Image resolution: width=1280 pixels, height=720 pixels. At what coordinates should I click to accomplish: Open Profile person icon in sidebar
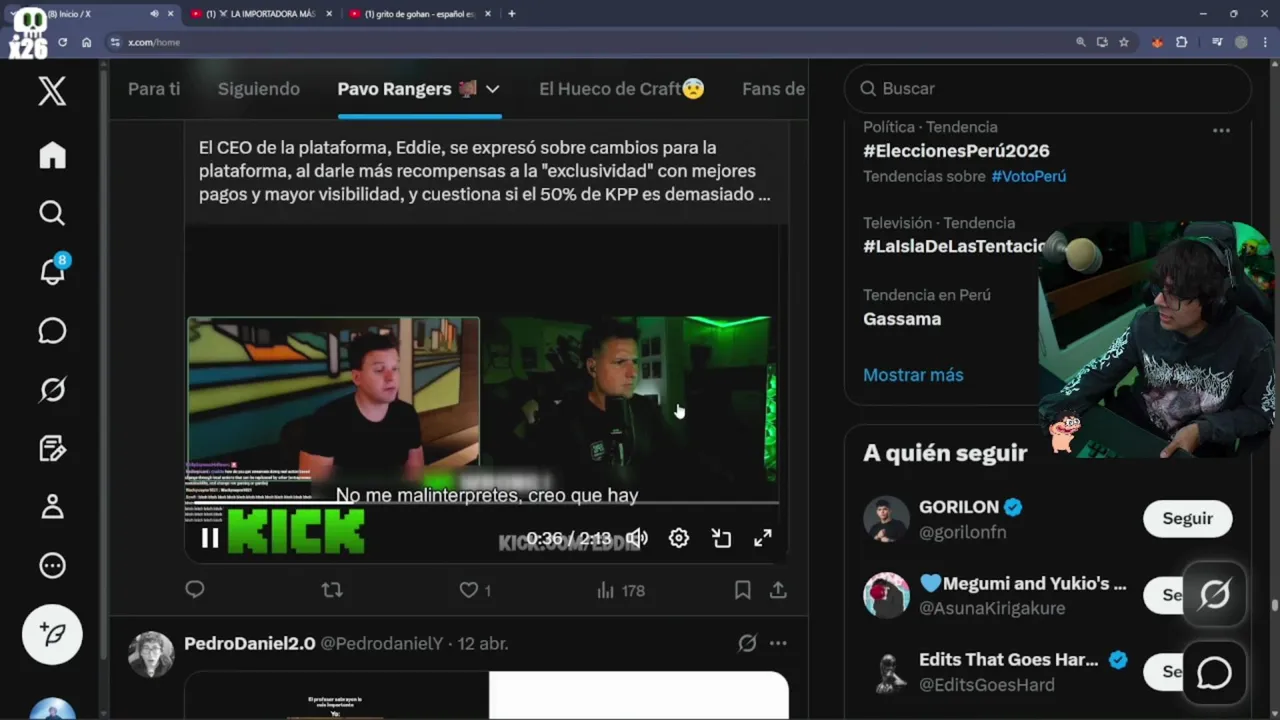(x=52, y=507)
